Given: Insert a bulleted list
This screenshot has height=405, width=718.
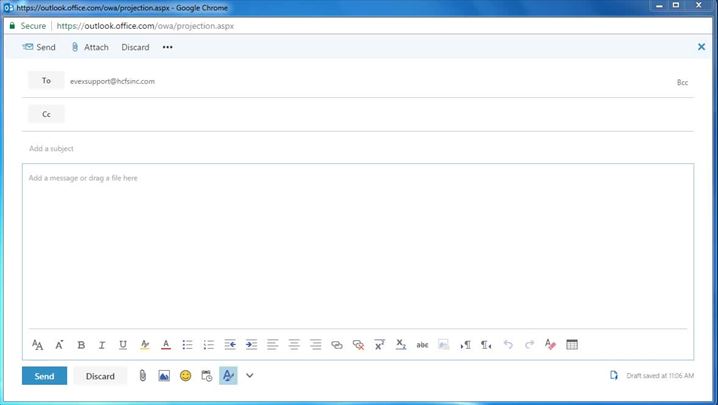Looking at the screenshot, I should click(x=187, y=345).
